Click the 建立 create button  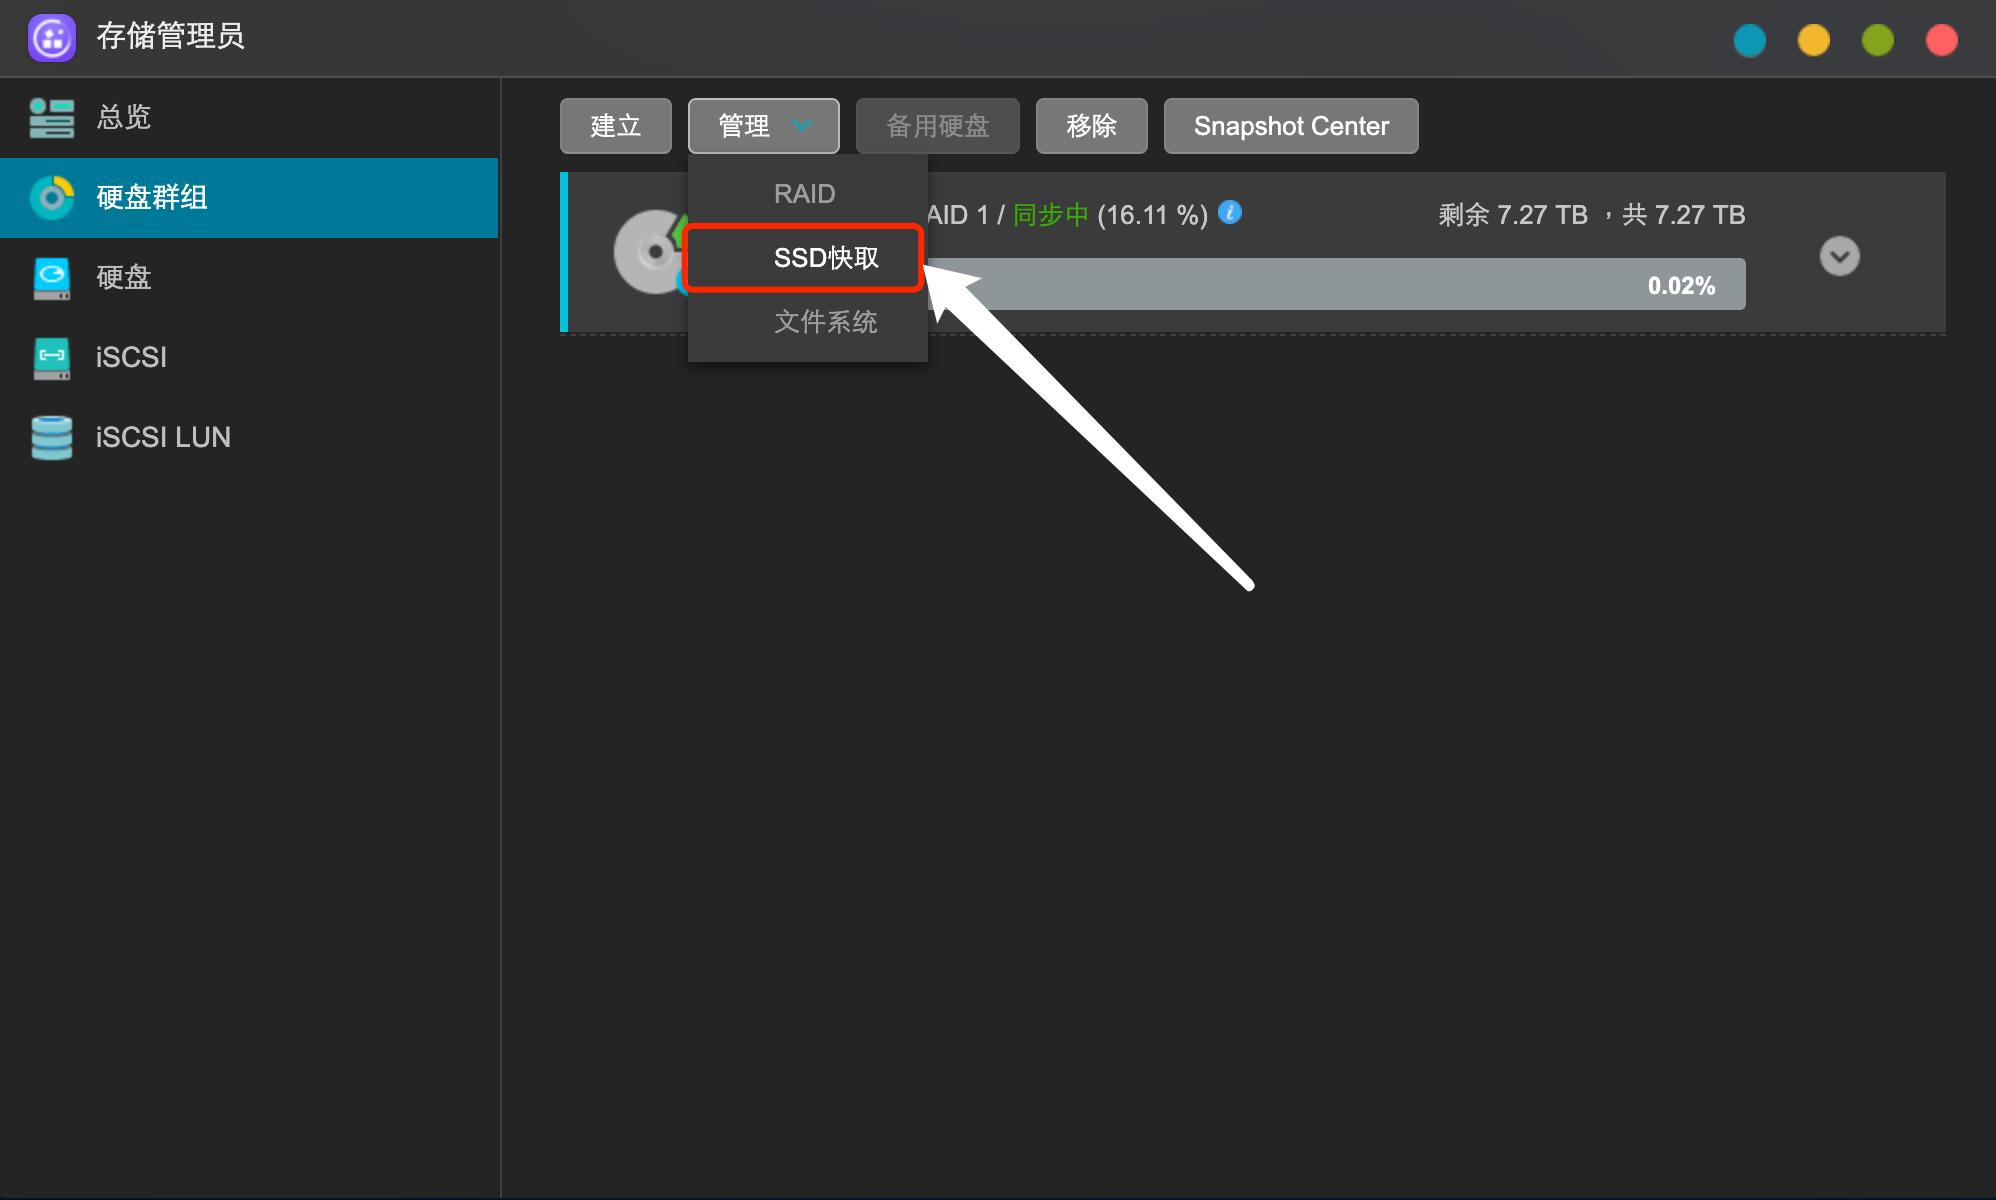click(615, 126)
